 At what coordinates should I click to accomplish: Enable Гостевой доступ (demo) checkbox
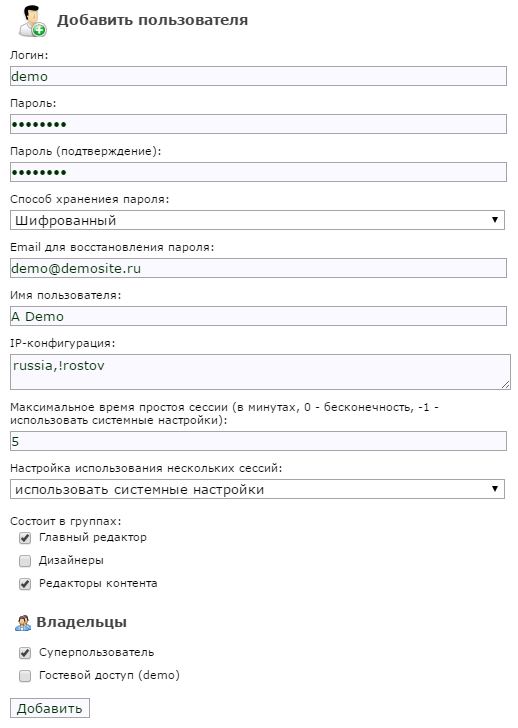point(25,676)
